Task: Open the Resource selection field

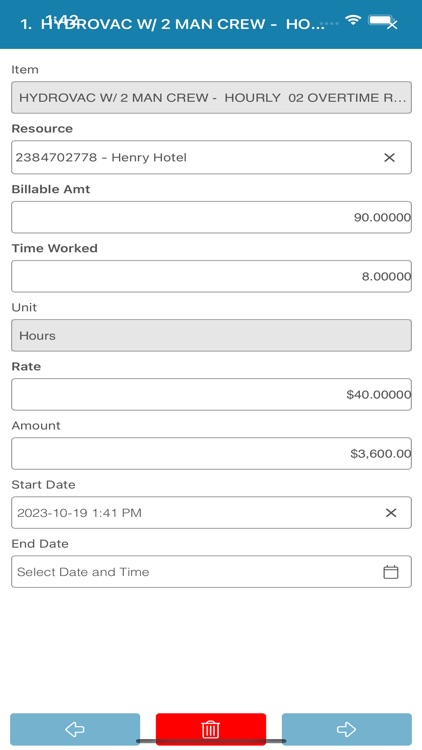Action: (211, 157)
